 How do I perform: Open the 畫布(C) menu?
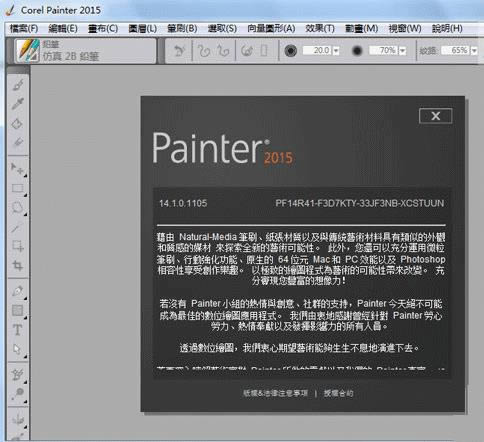(103, 29)
